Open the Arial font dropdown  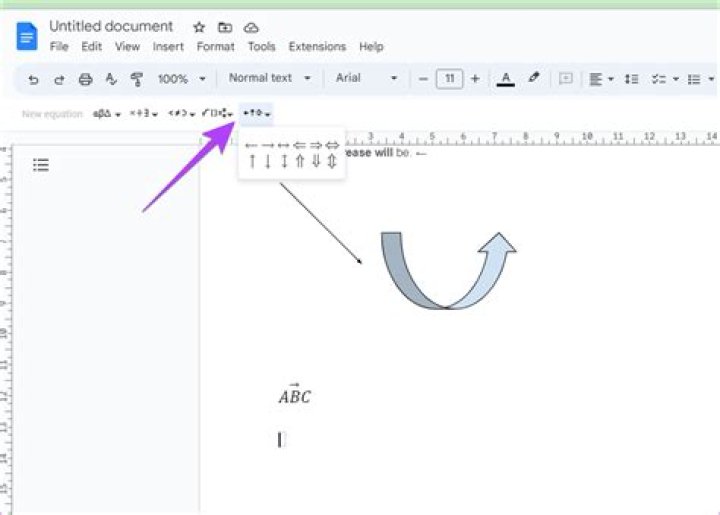(x=366, y=78)
